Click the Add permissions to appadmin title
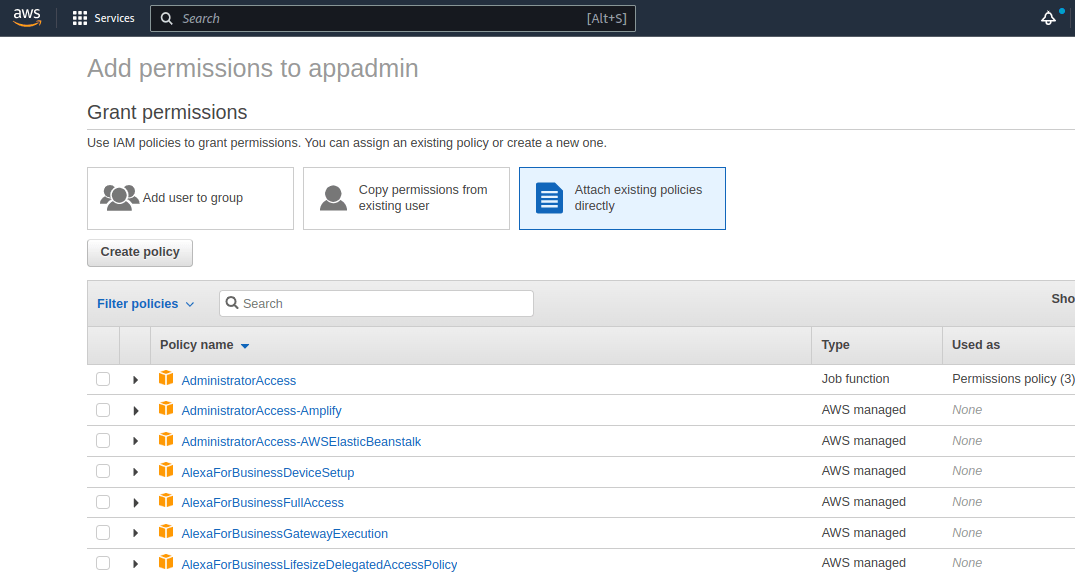Image resolution: width=1075 pixels, height=576 pixels. [x=252, y=69]
